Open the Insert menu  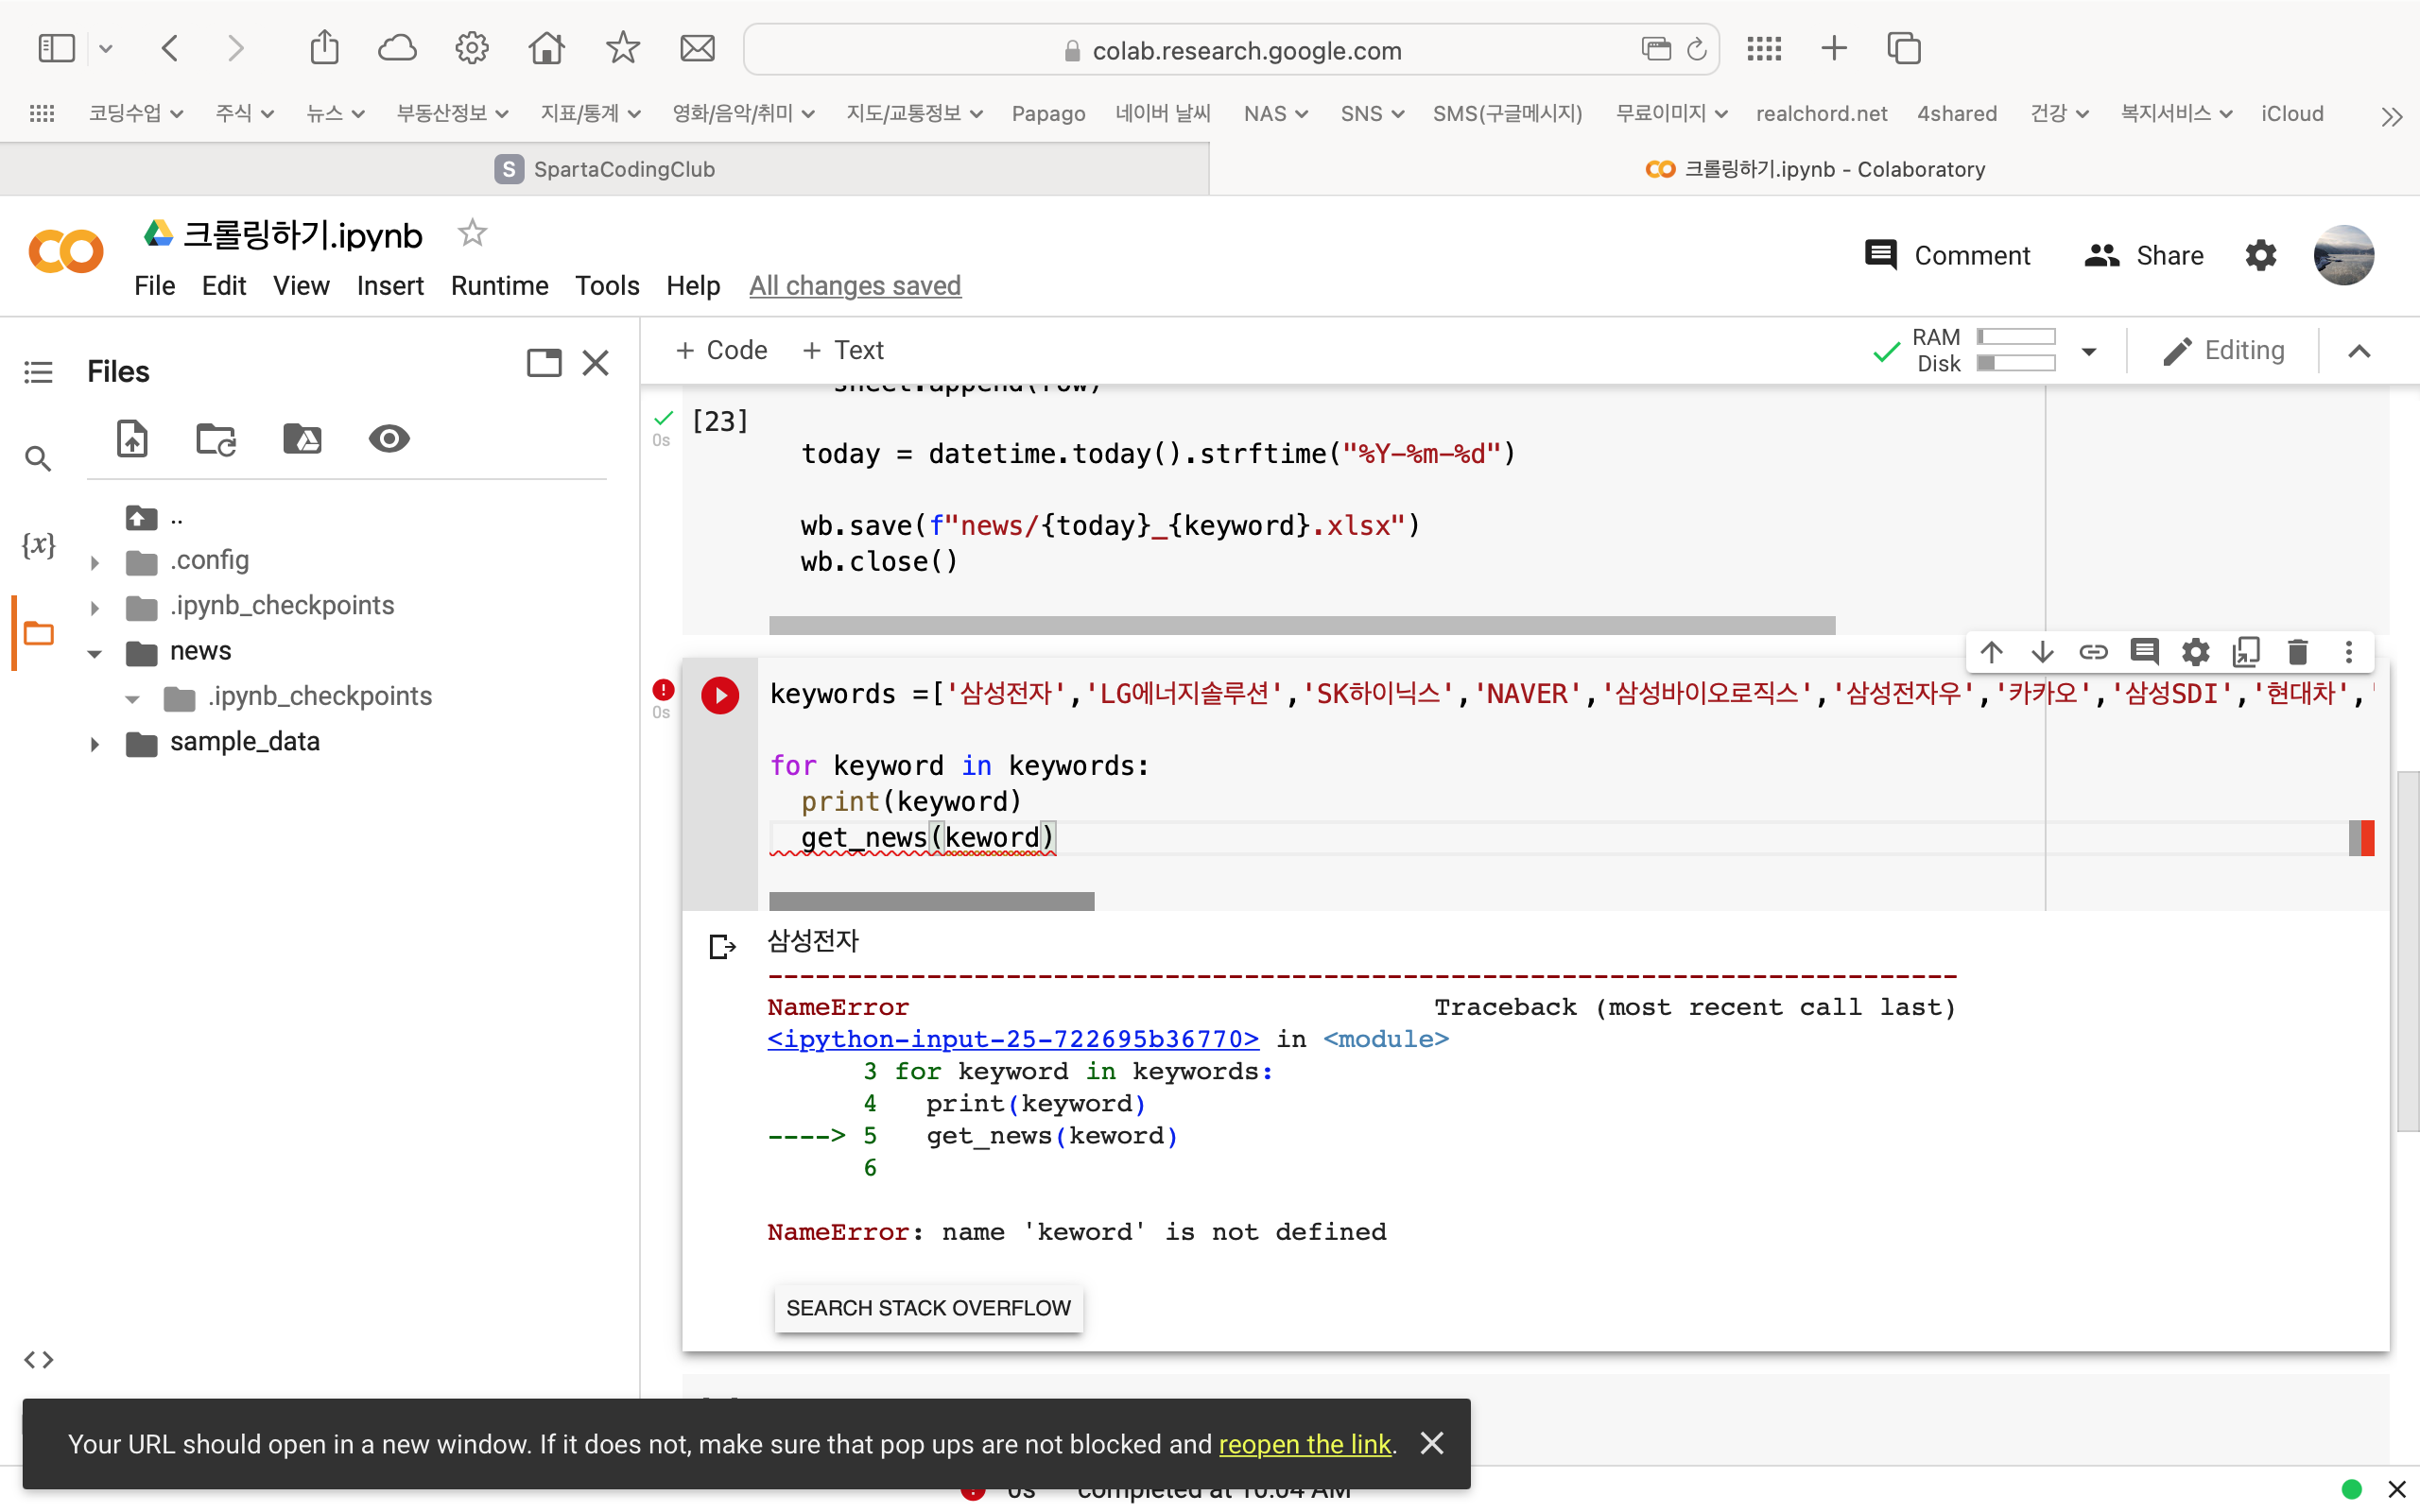click(x=390, y=286)
